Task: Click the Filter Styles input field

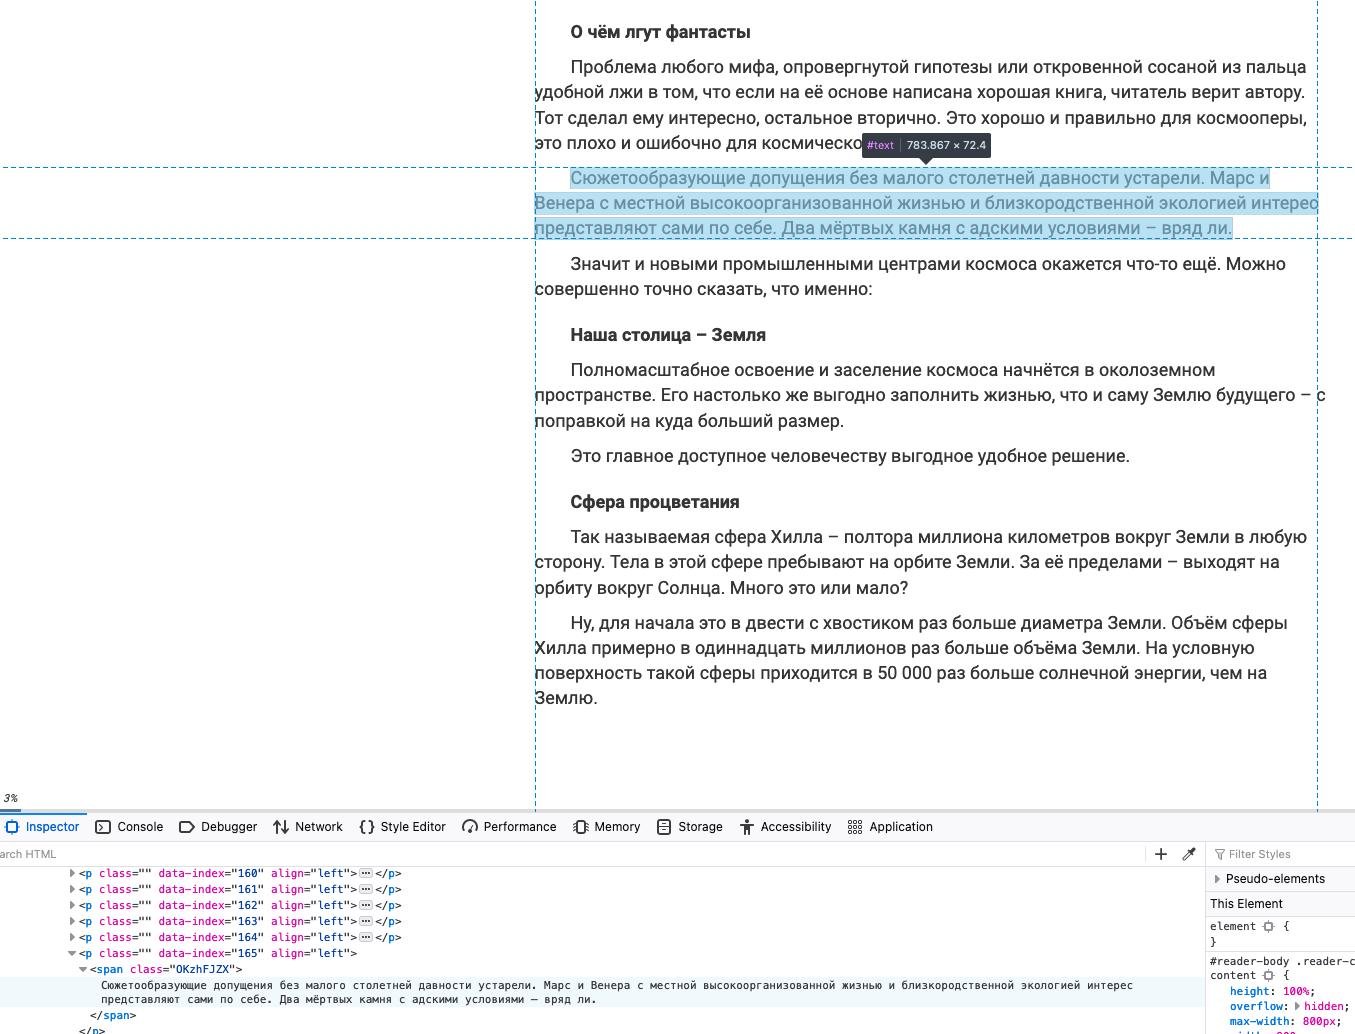Action: [1285, 854]
